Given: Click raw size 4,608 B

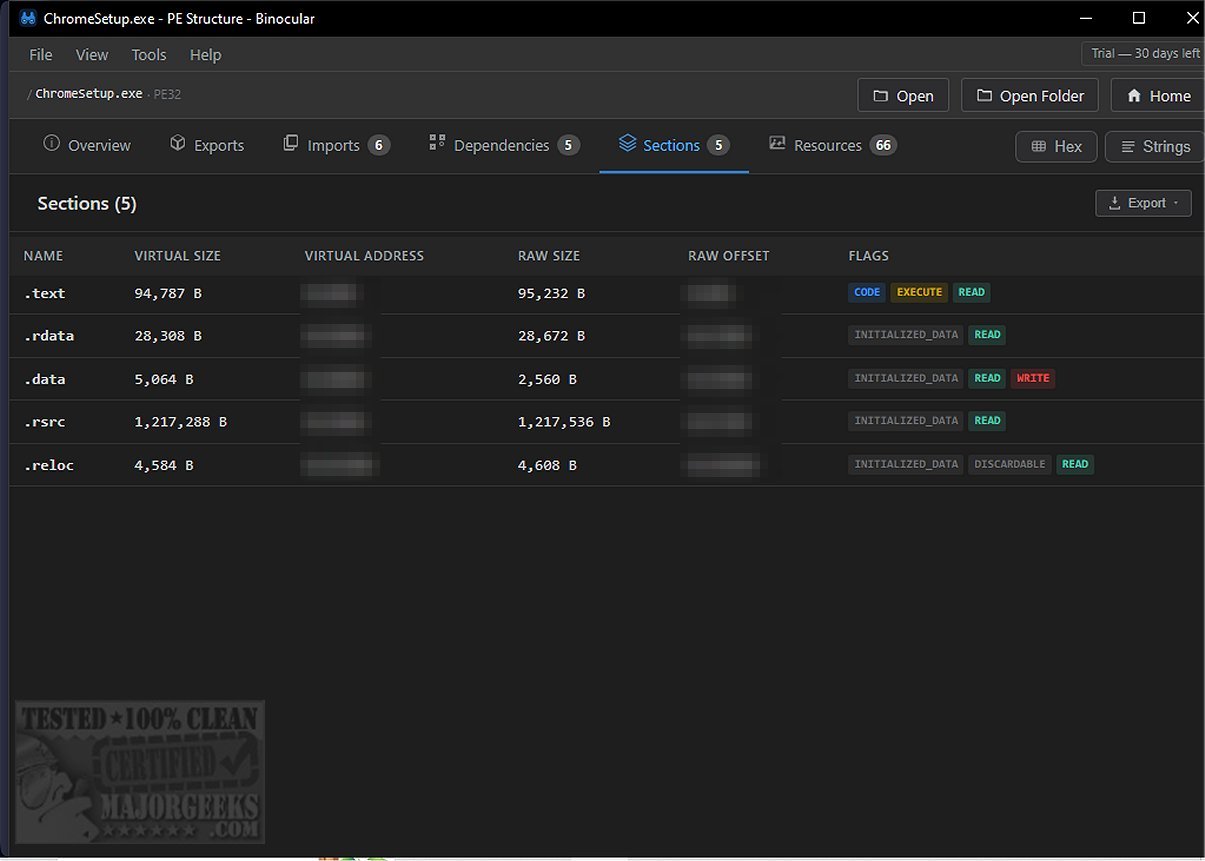Looking at the screenshot, I should click(547, 465).
